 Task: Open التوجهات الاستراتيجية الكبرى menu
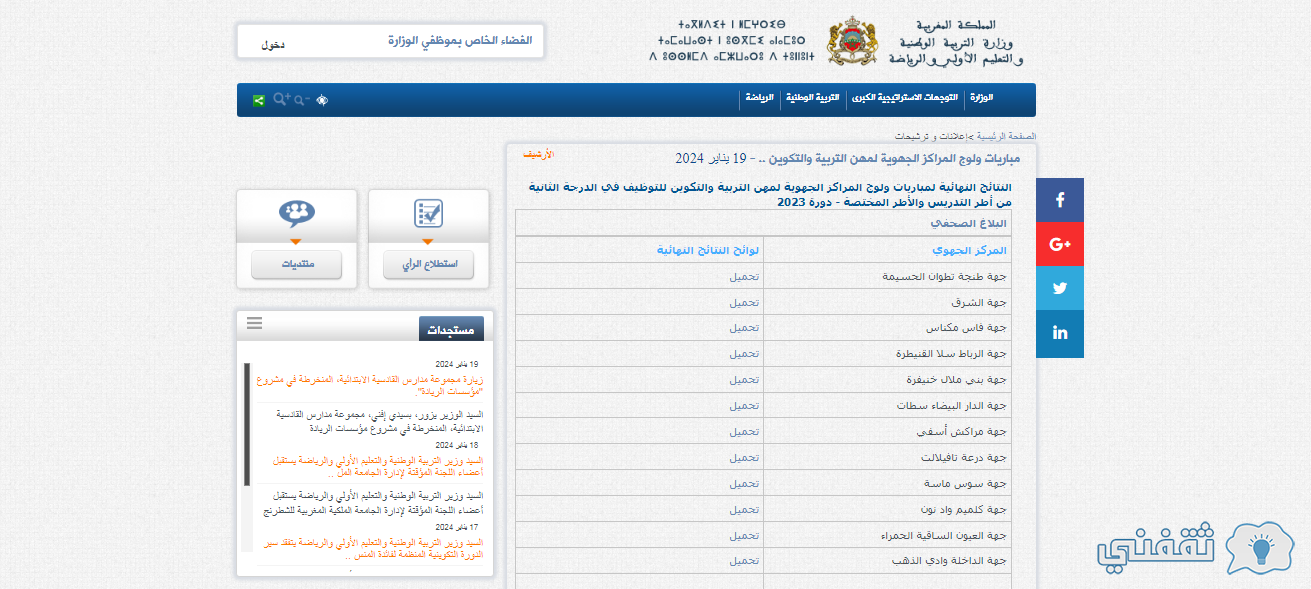tap(904, 98)
